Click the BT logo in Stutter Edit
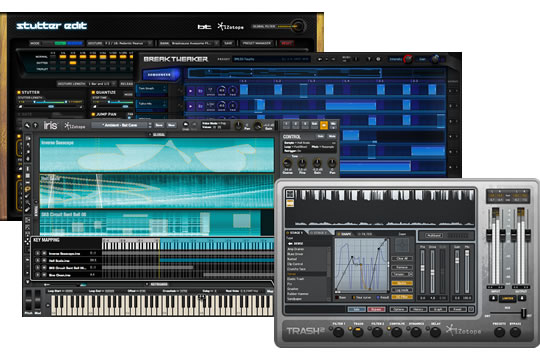This screenshot has width=540, height=360. pyautogui.click(x=204, y=27)
